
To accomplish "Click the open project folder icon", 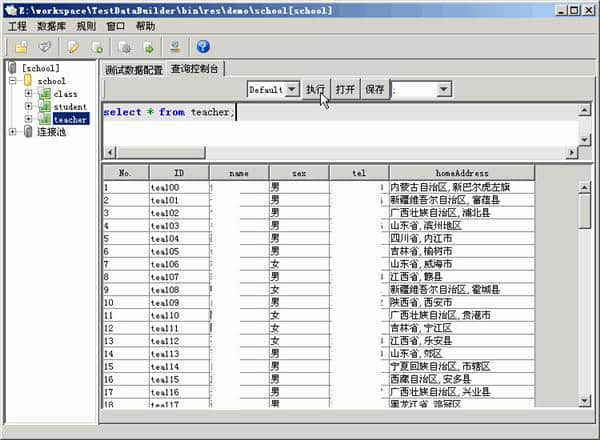I will (20, 47).
